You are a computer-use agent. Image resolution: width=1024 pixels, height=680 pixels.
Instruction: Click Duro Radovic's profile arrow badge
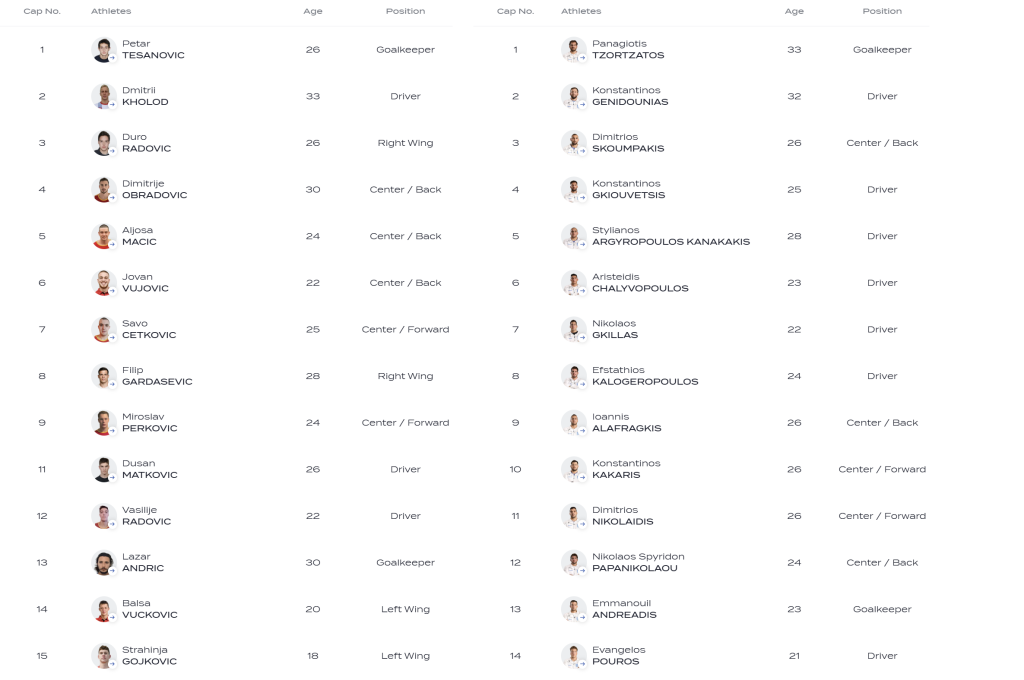(x=112, y=152)
